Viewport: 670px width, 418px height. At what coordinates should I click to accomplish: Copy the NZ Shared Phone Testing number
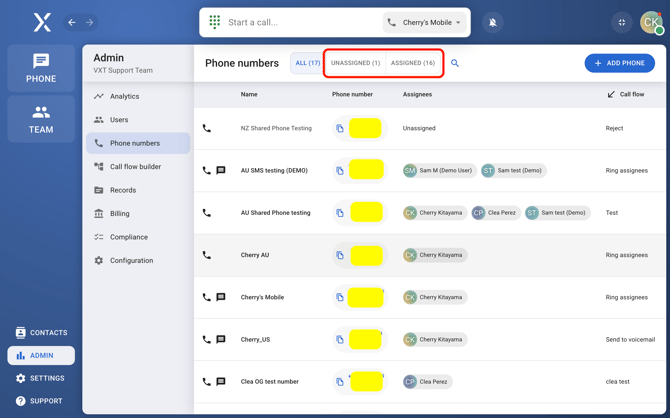point(340,129)
